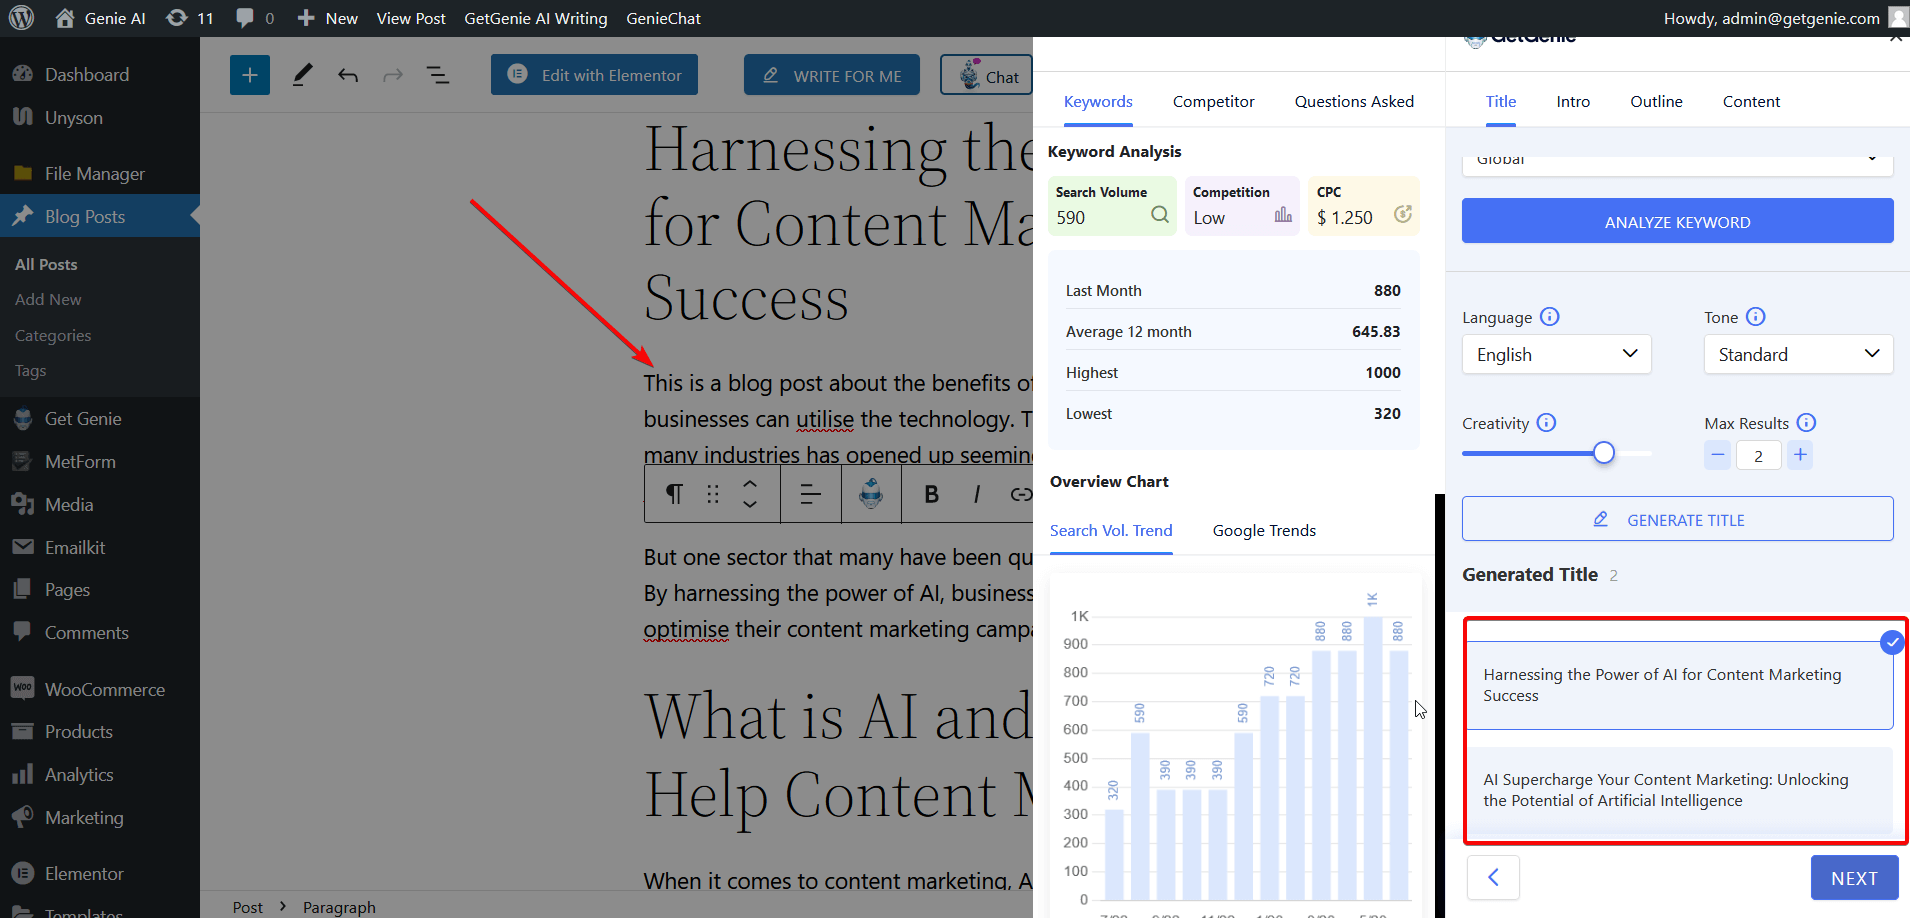Screen dimensions: 1910x918
Task: Open the Tone dropdown set to Standard
Action: tap(1798, 354)
